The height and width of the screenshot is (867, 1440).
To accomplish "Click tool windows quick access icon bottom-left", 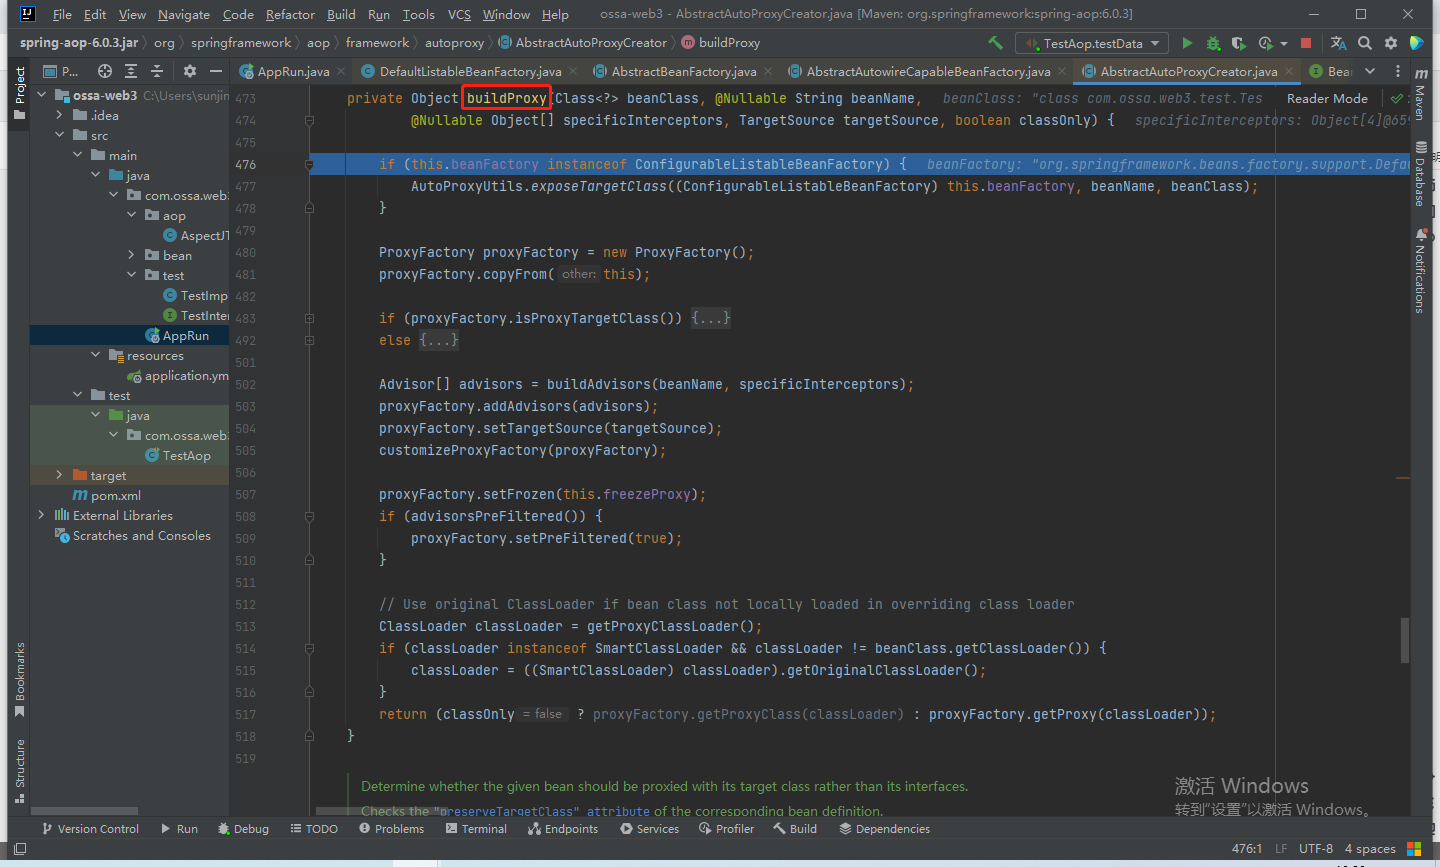I will 20,849.
